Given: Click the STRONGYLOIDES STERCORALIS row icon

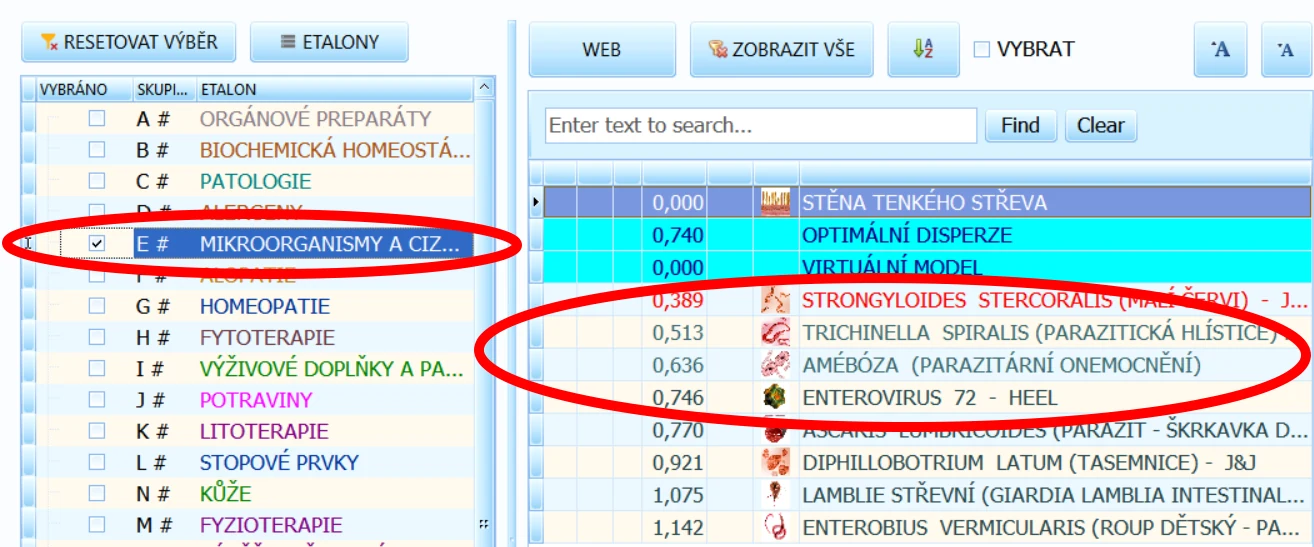Looking at the screenshot, I should pyautogui.click(x=776, y=300).
